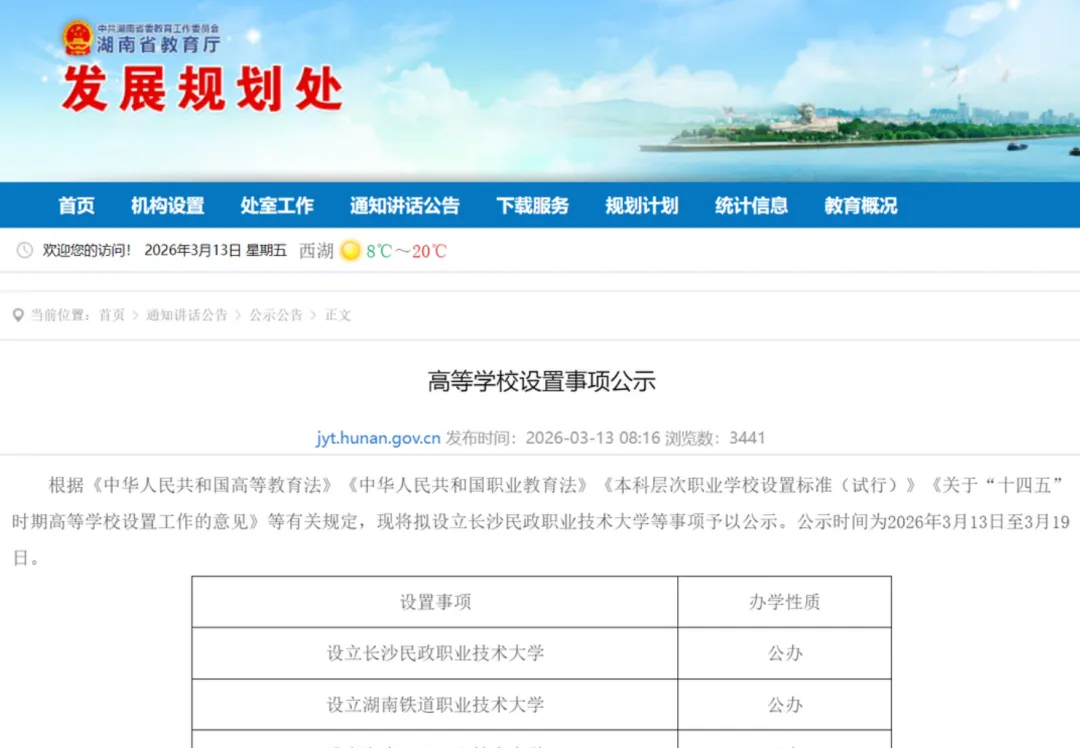Click the national emblem logo icon

[x=78, y=38]
